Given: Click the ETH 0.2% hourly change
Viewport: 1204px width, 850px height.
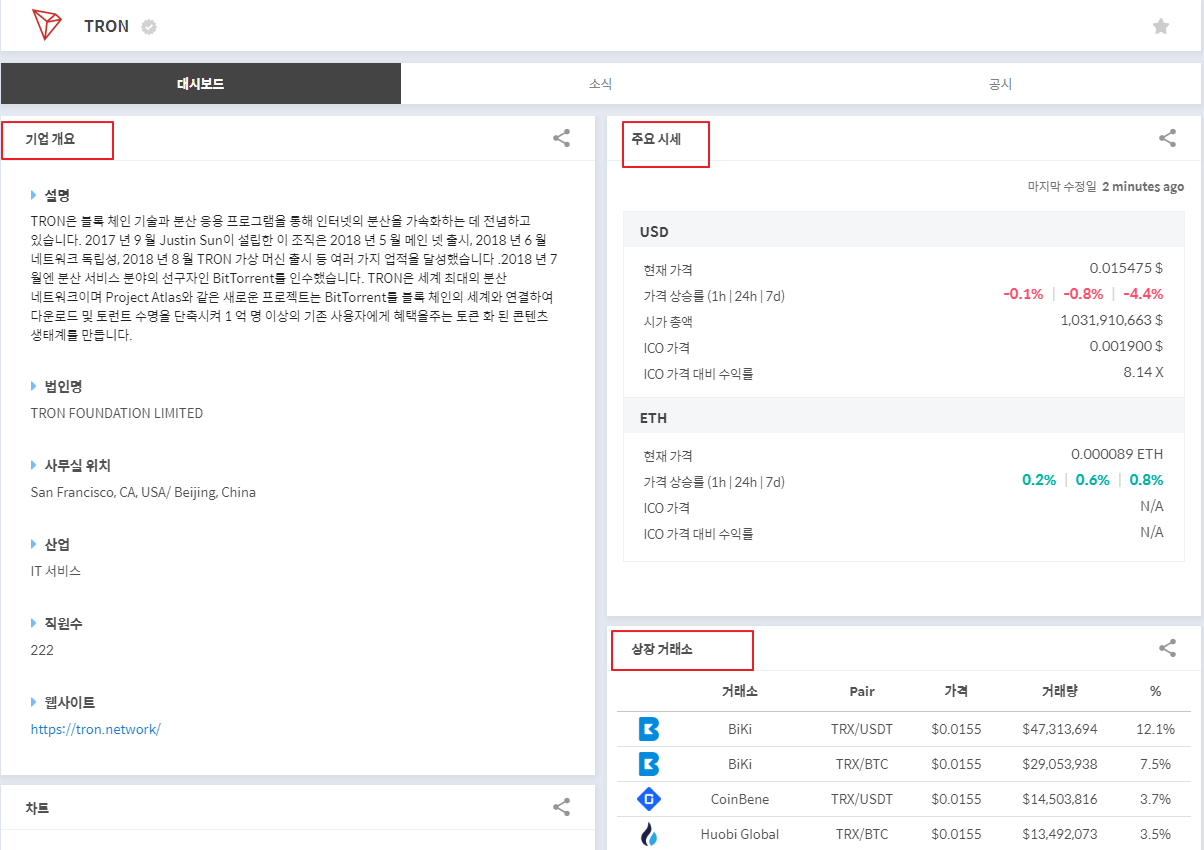Looking at the screenshot, I should click(x=1039, y=480).
